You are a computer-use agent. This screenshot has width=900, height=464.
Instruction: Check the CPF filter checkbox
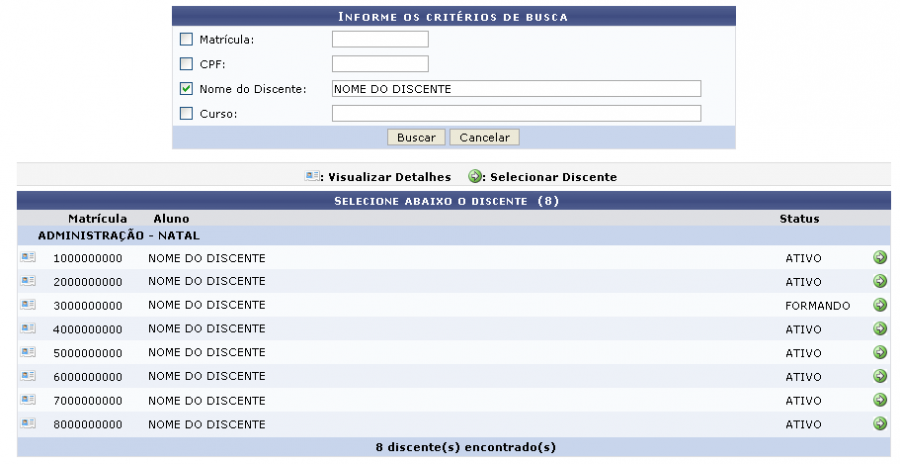(x=186, y=64)
